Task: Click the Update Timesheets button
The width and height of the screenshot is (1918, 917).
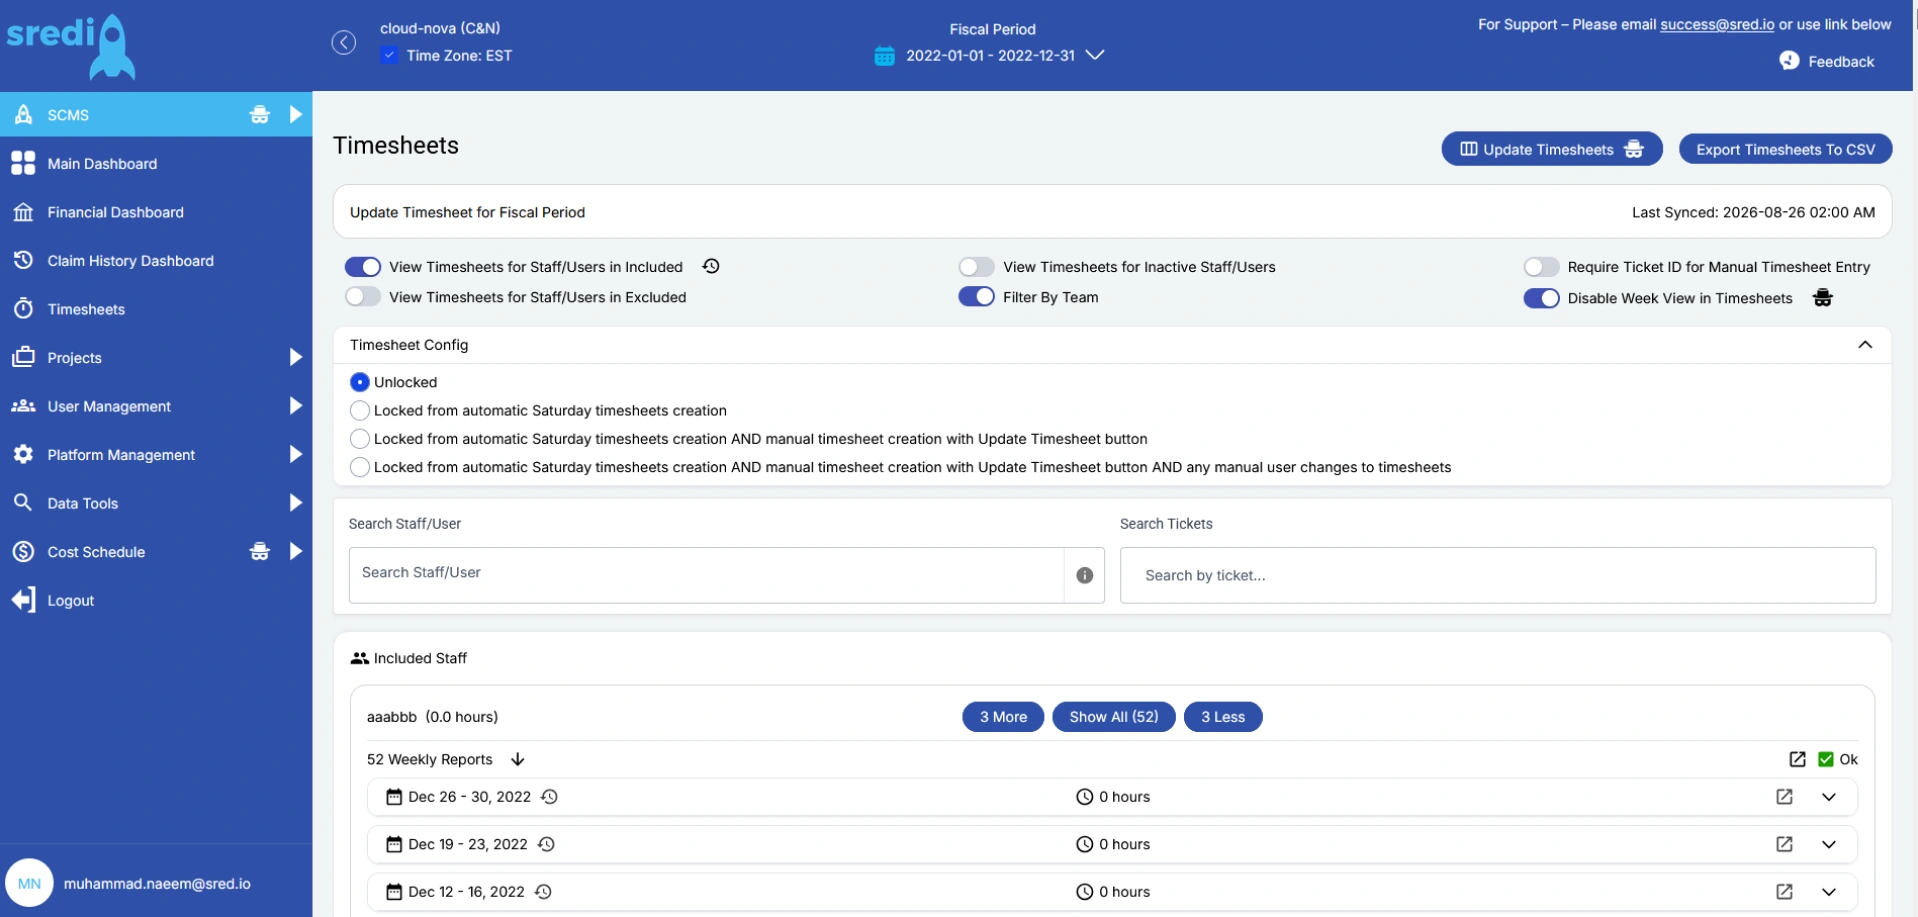Action: 1551,149
